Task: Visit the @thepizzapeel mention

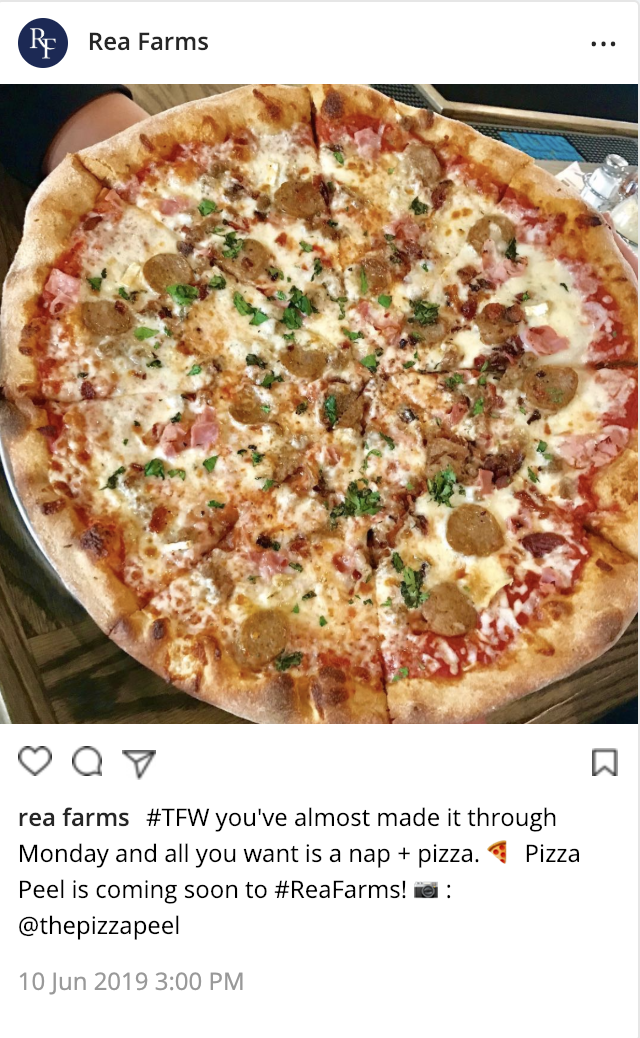Action: pyautogui.click(x=99, y=926)
